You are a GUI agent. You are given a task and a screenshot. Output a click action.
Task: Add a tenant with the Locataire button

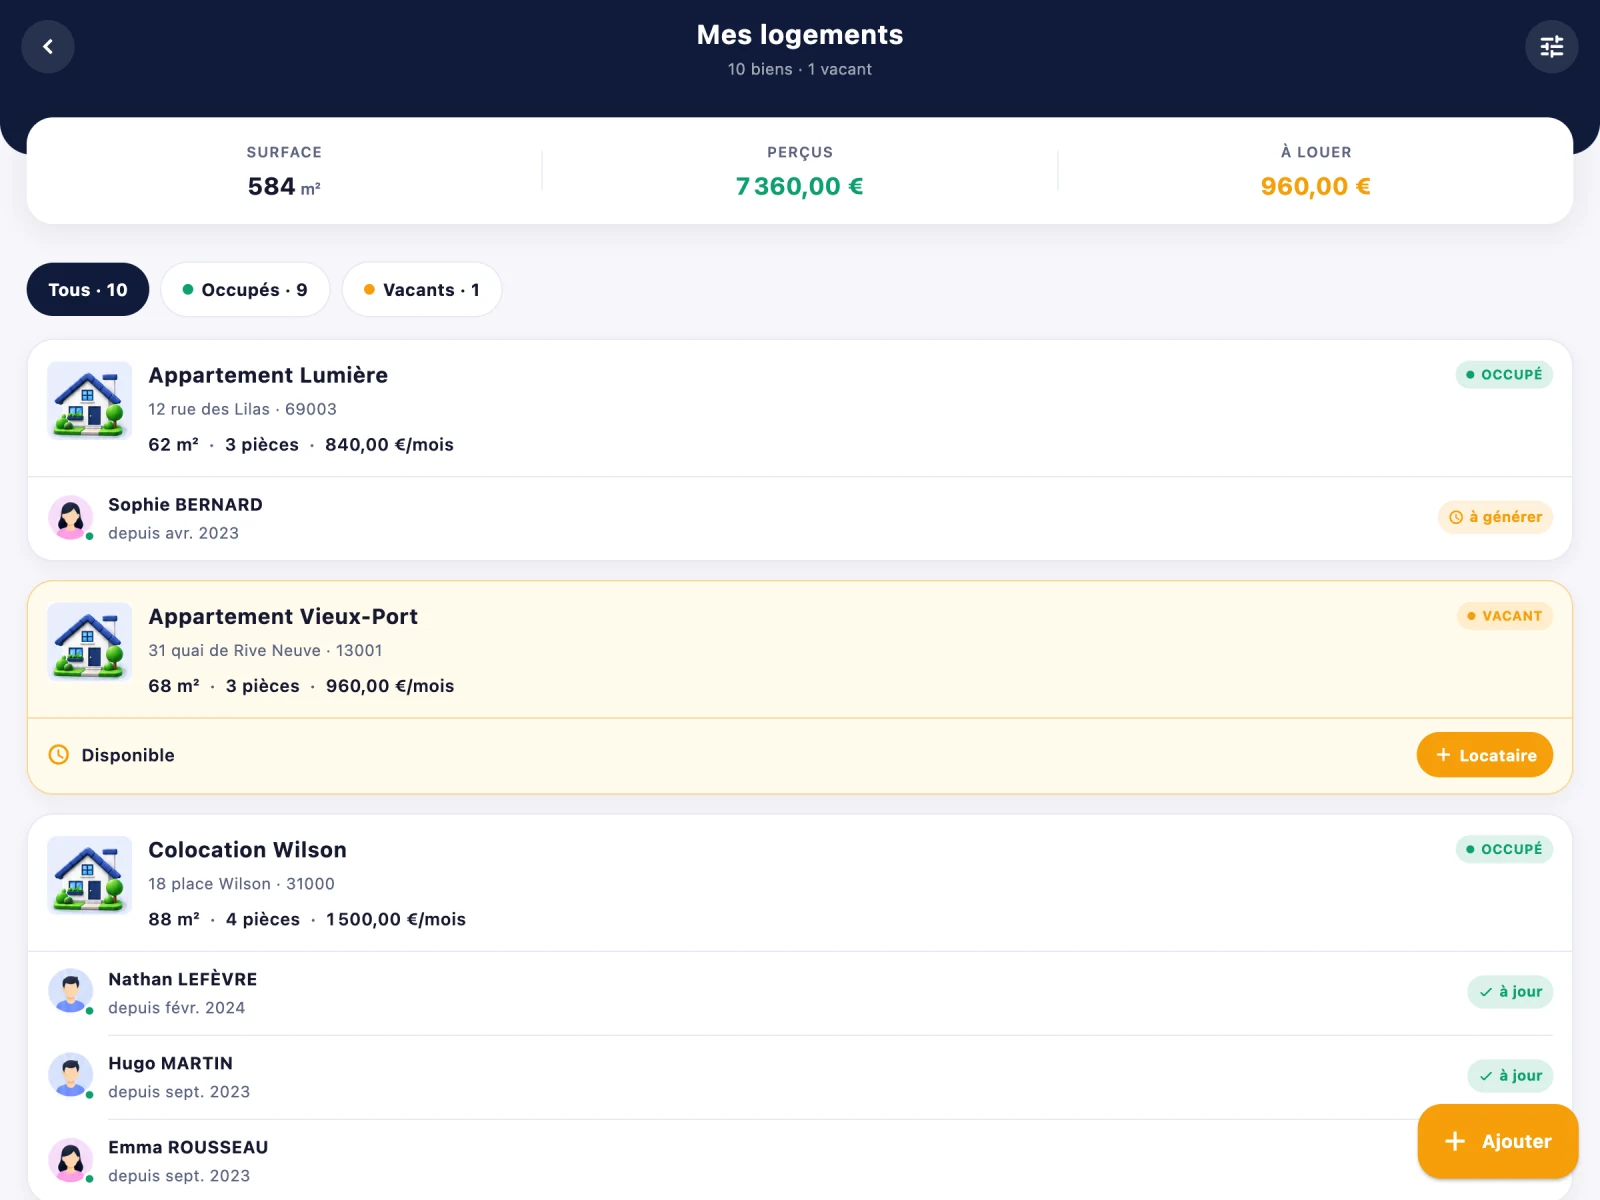(x=1484, y=755)
